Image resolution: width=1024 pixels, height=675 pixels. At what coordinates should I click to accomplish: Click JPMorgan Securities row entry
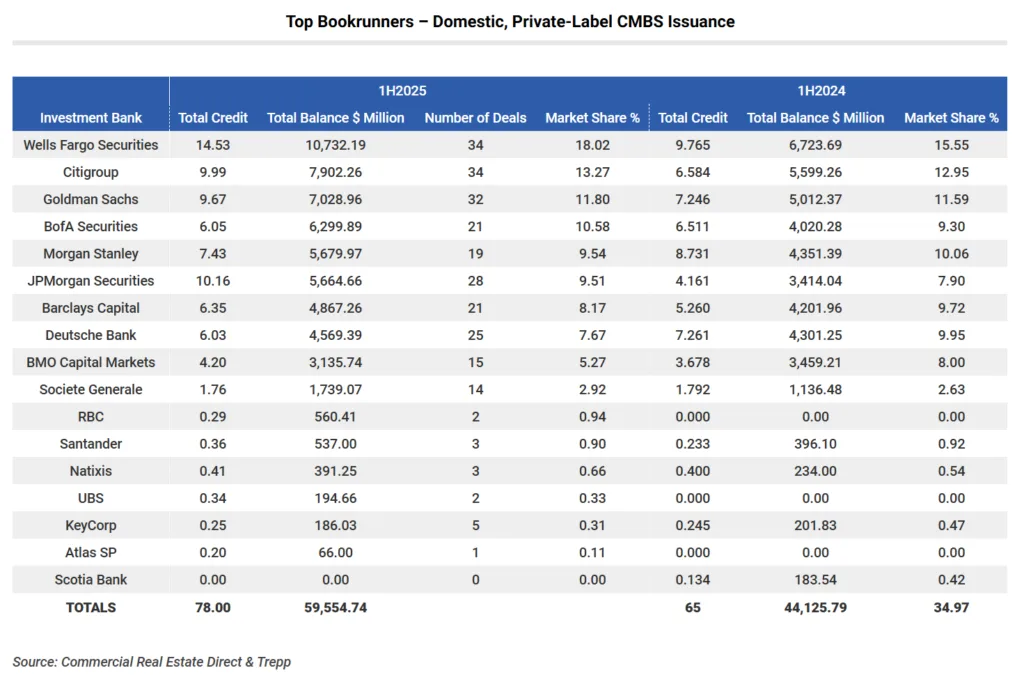pos(90,281)
